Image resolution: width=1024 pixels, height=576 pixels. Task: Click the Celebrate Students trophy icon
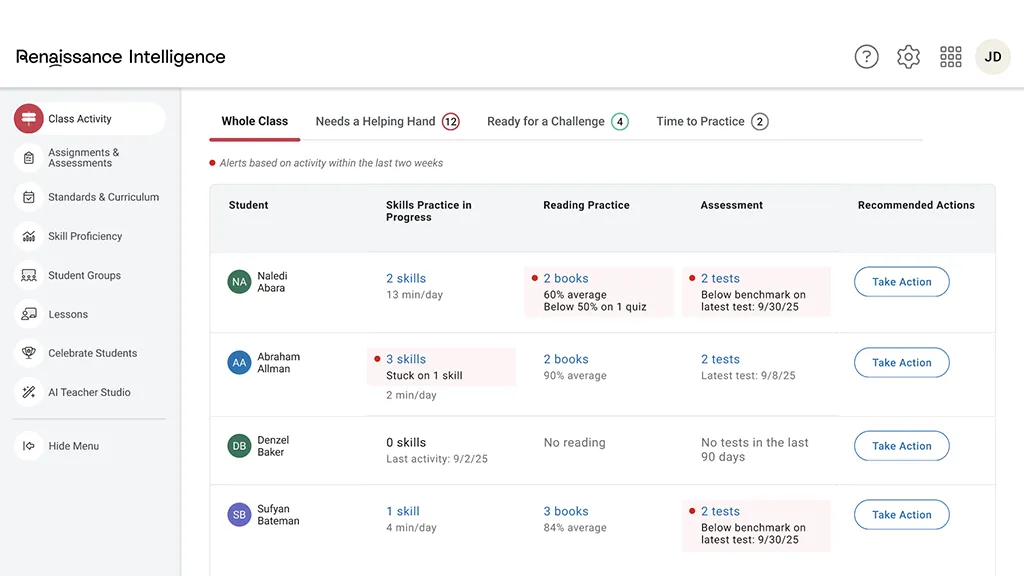pos(29,353)
